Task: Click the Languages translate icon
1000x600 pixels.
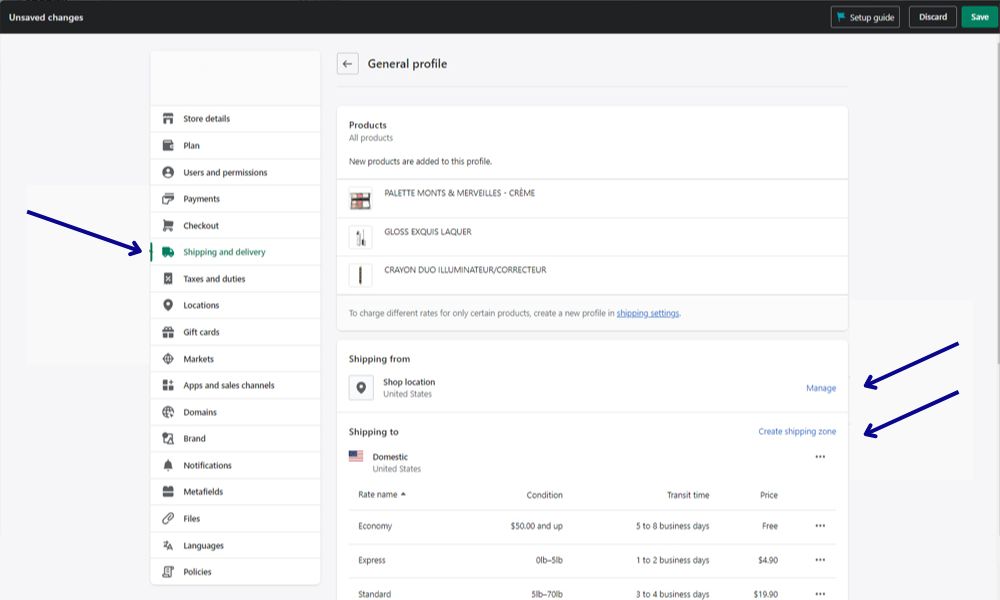Action: click(x=168, y=545)
